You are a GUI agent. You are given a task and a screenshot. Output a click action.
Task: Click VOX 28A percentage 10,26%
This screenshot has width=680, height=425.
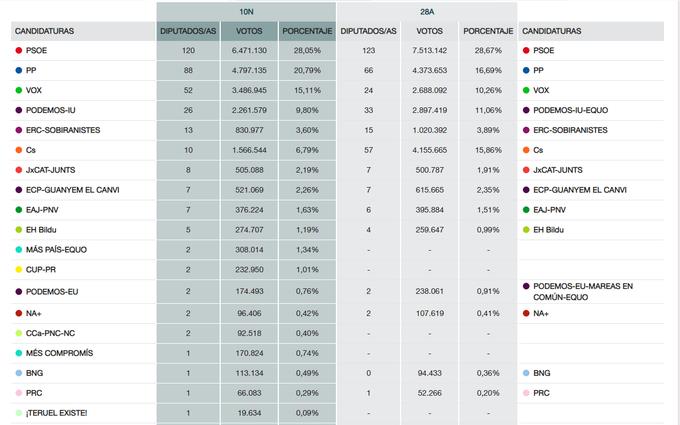[x=488, y=90]
